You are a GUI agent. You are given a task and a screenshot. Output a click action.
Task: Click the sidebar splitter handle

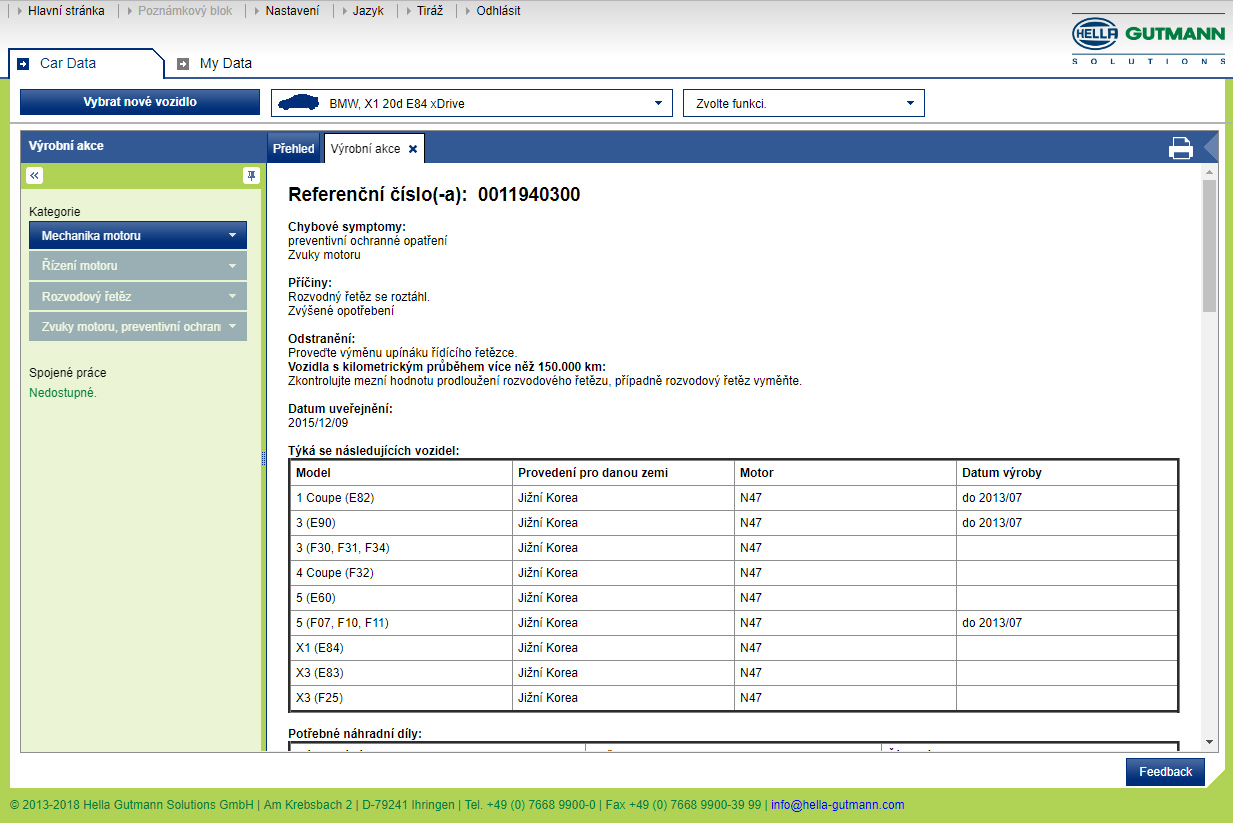click(263, 457)
